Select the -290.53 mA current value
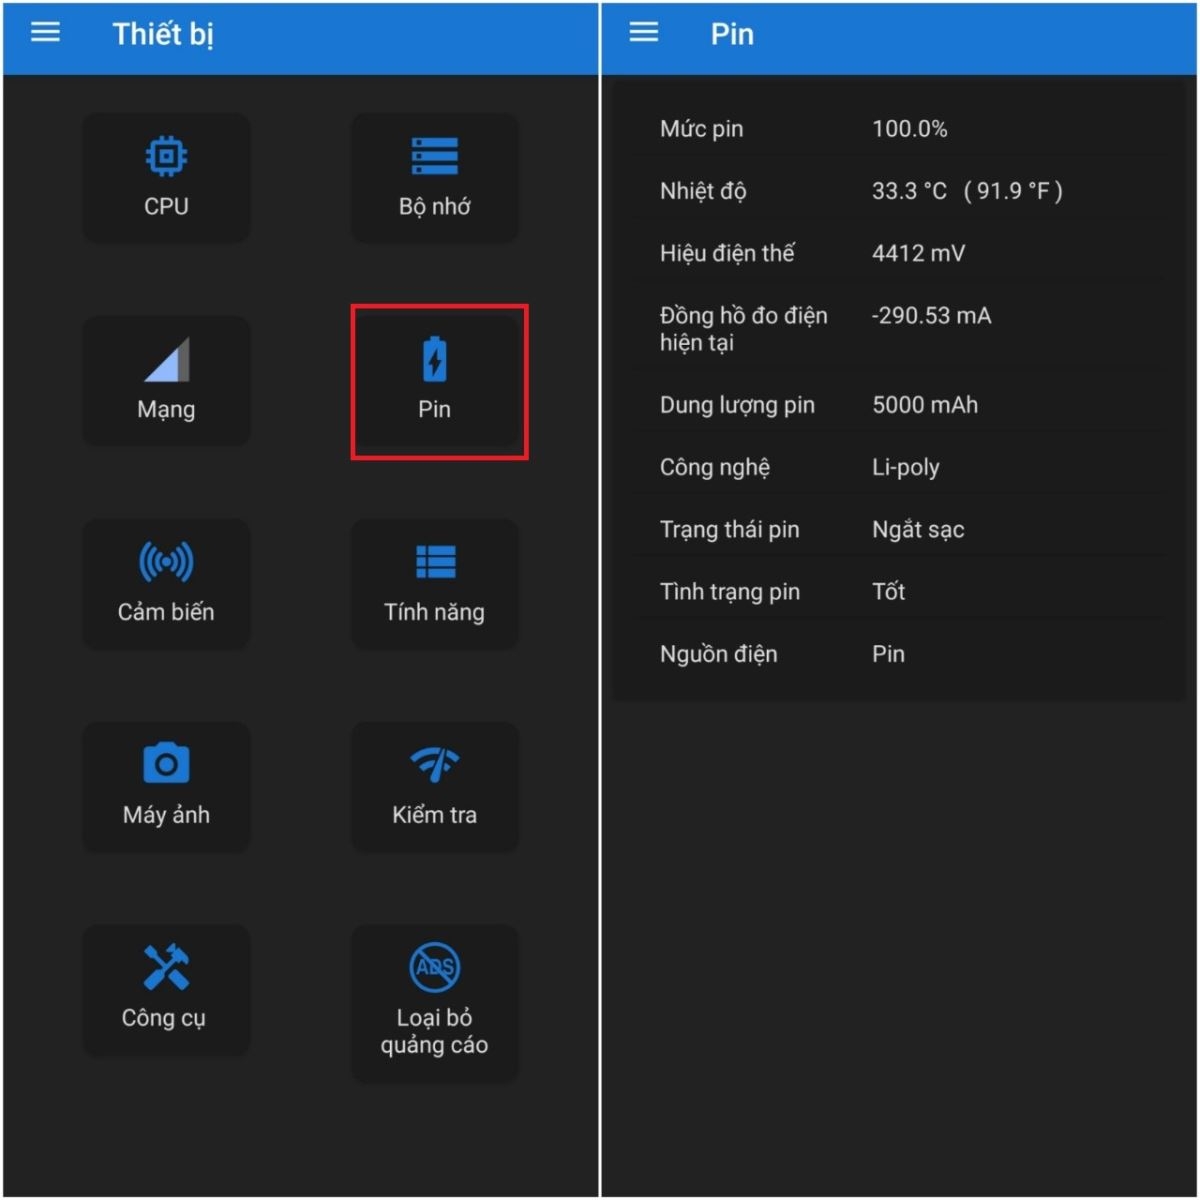Screen dimensions: 1200x1200 pyautogui.click(x=931, y=316)
